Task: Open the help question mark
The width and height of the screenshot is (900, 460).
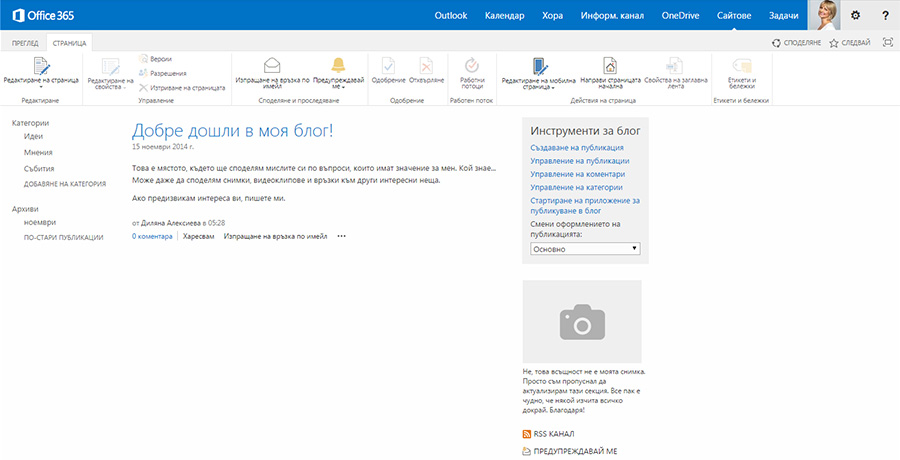Action: click(886, 16)
